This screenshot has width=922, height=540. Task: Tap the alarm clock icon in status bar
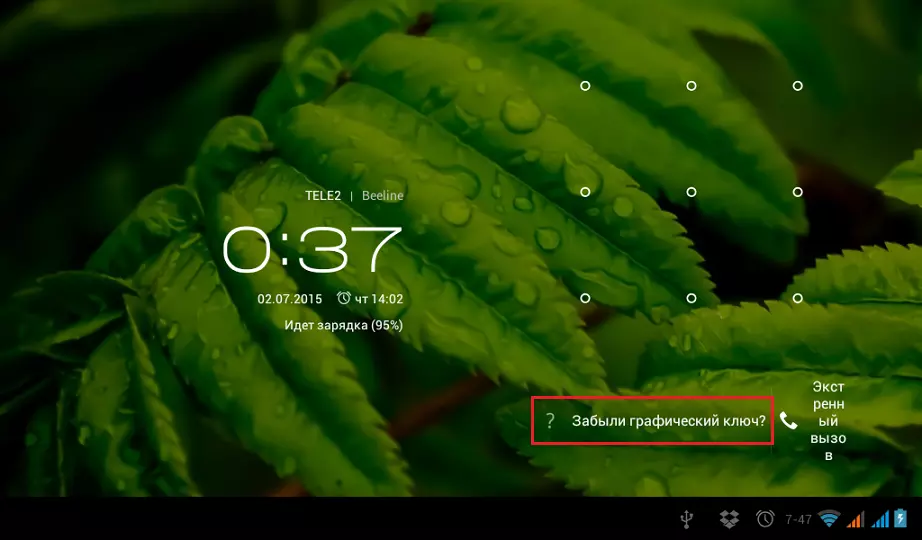pyautogui.click(x=765, y=519)
